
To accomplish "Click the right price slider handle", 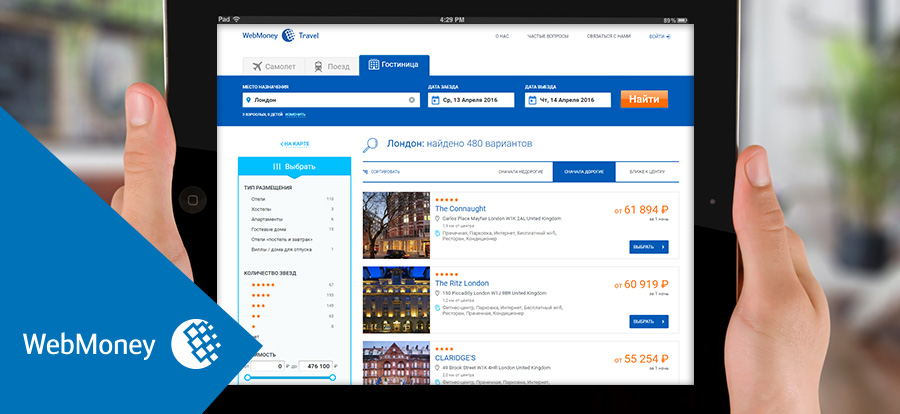I will point(332,377).
